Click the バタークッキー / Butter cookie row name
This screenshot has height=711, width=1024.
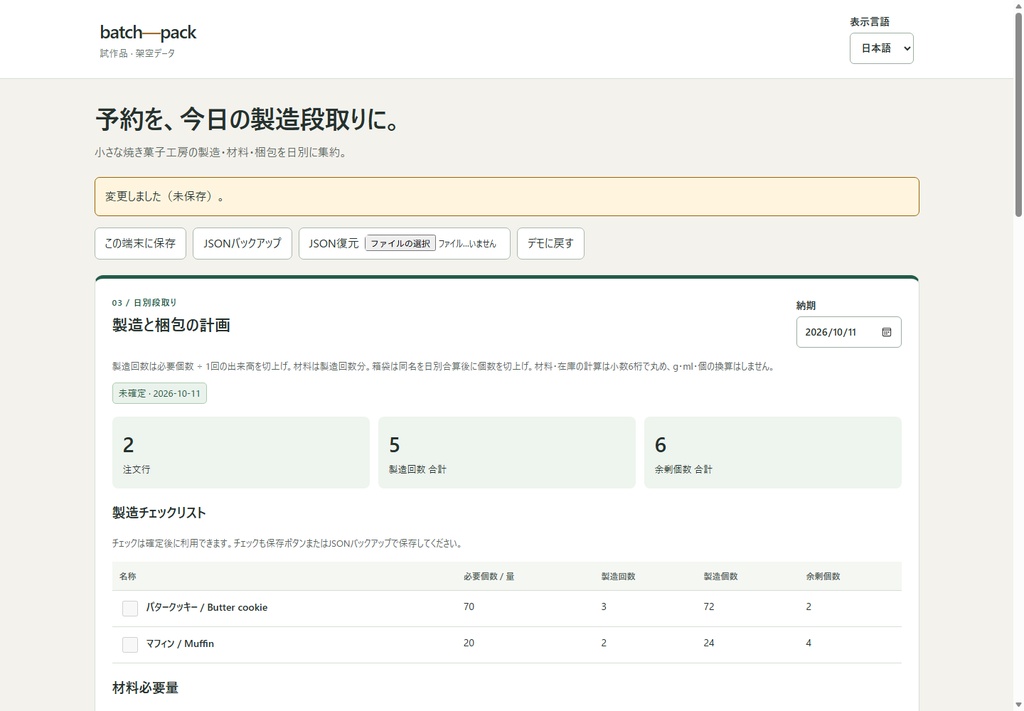(206, 607)
